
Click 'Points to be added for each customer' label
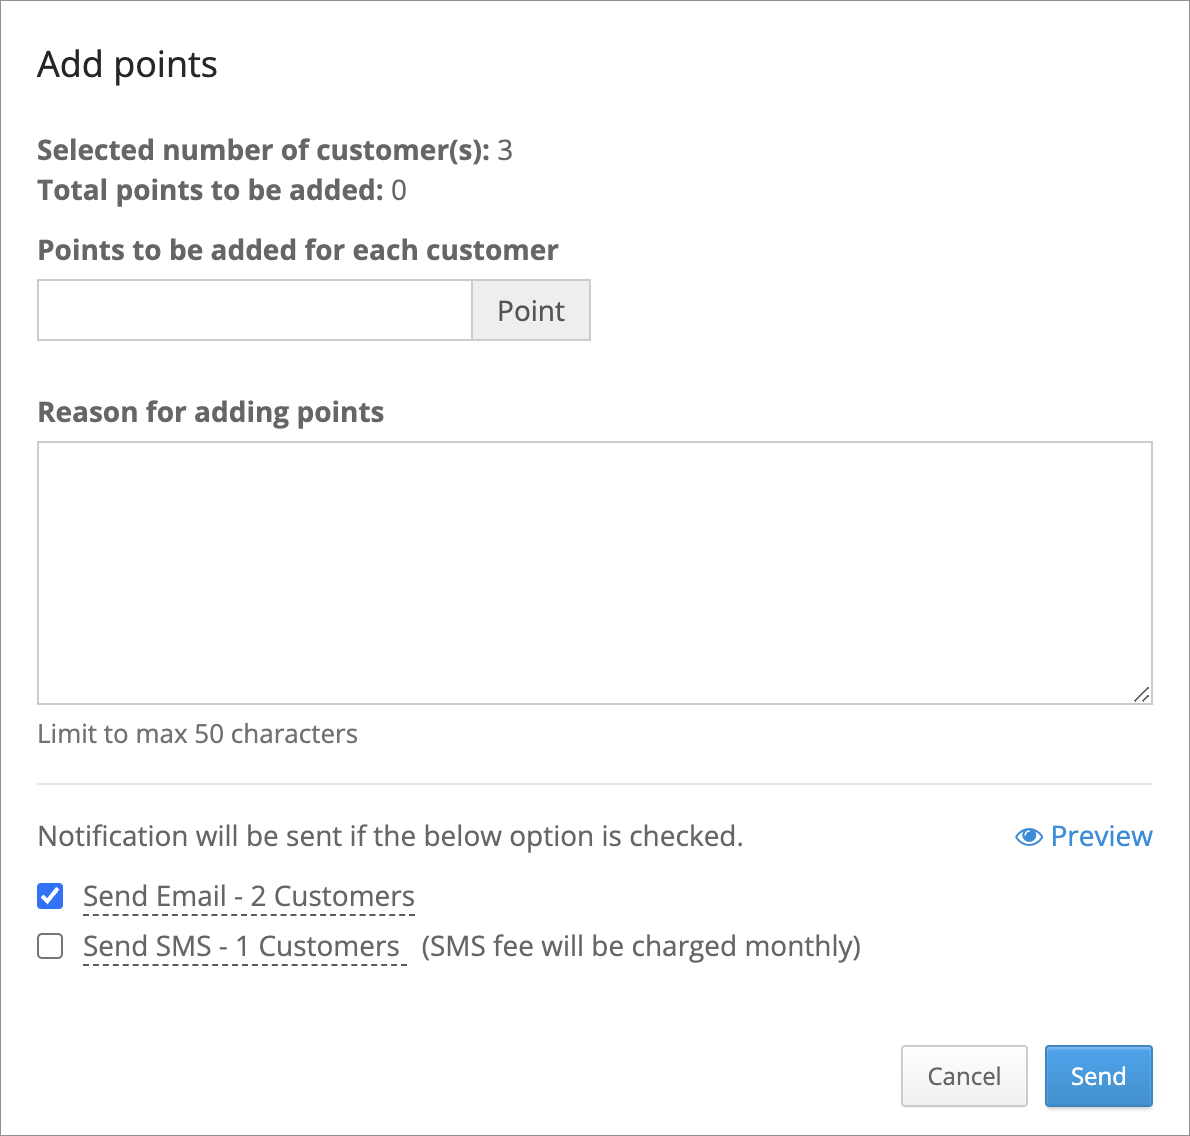point(298,250)
